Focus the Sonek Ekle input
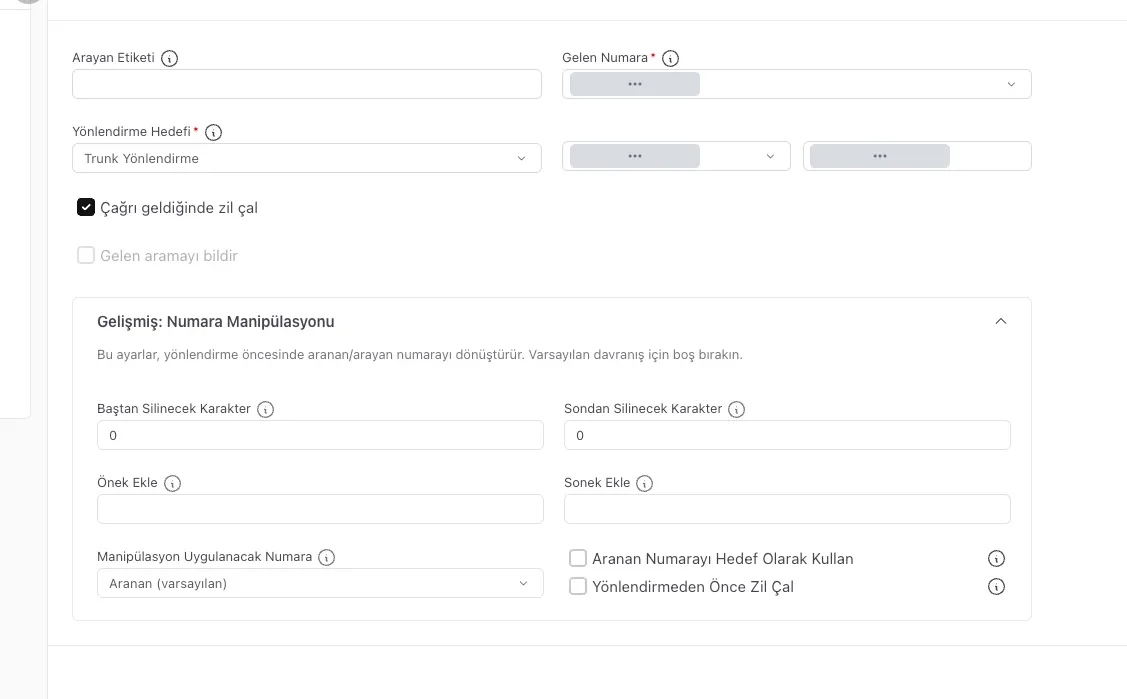1127x699 pixels. [x=787, y=509]
